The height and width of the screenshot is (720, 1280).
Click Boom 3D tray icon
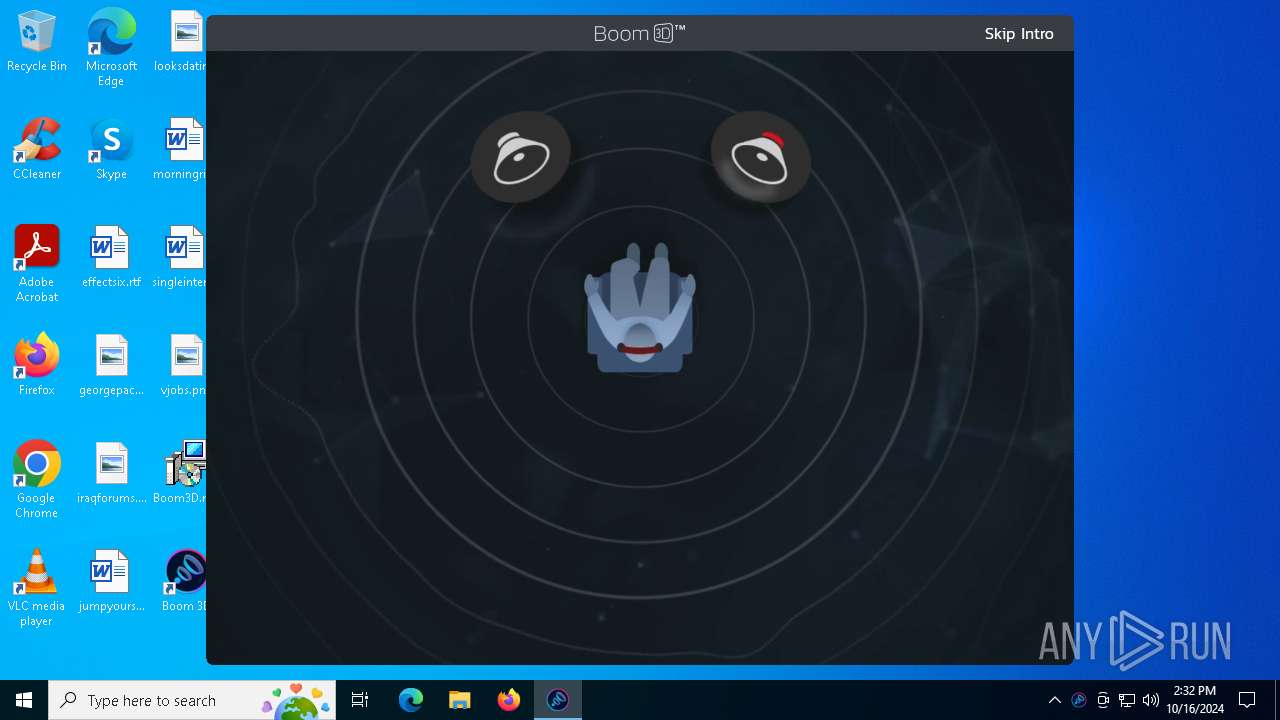click(x=1079, y=700)
